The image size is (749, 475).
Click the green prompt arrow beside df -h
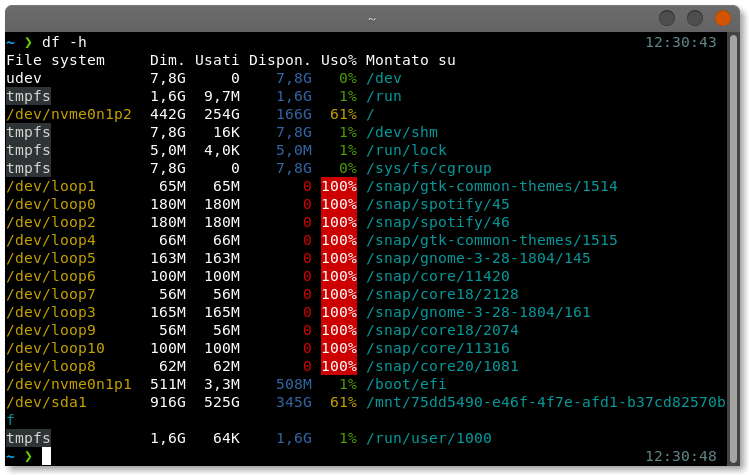(29, 43)
